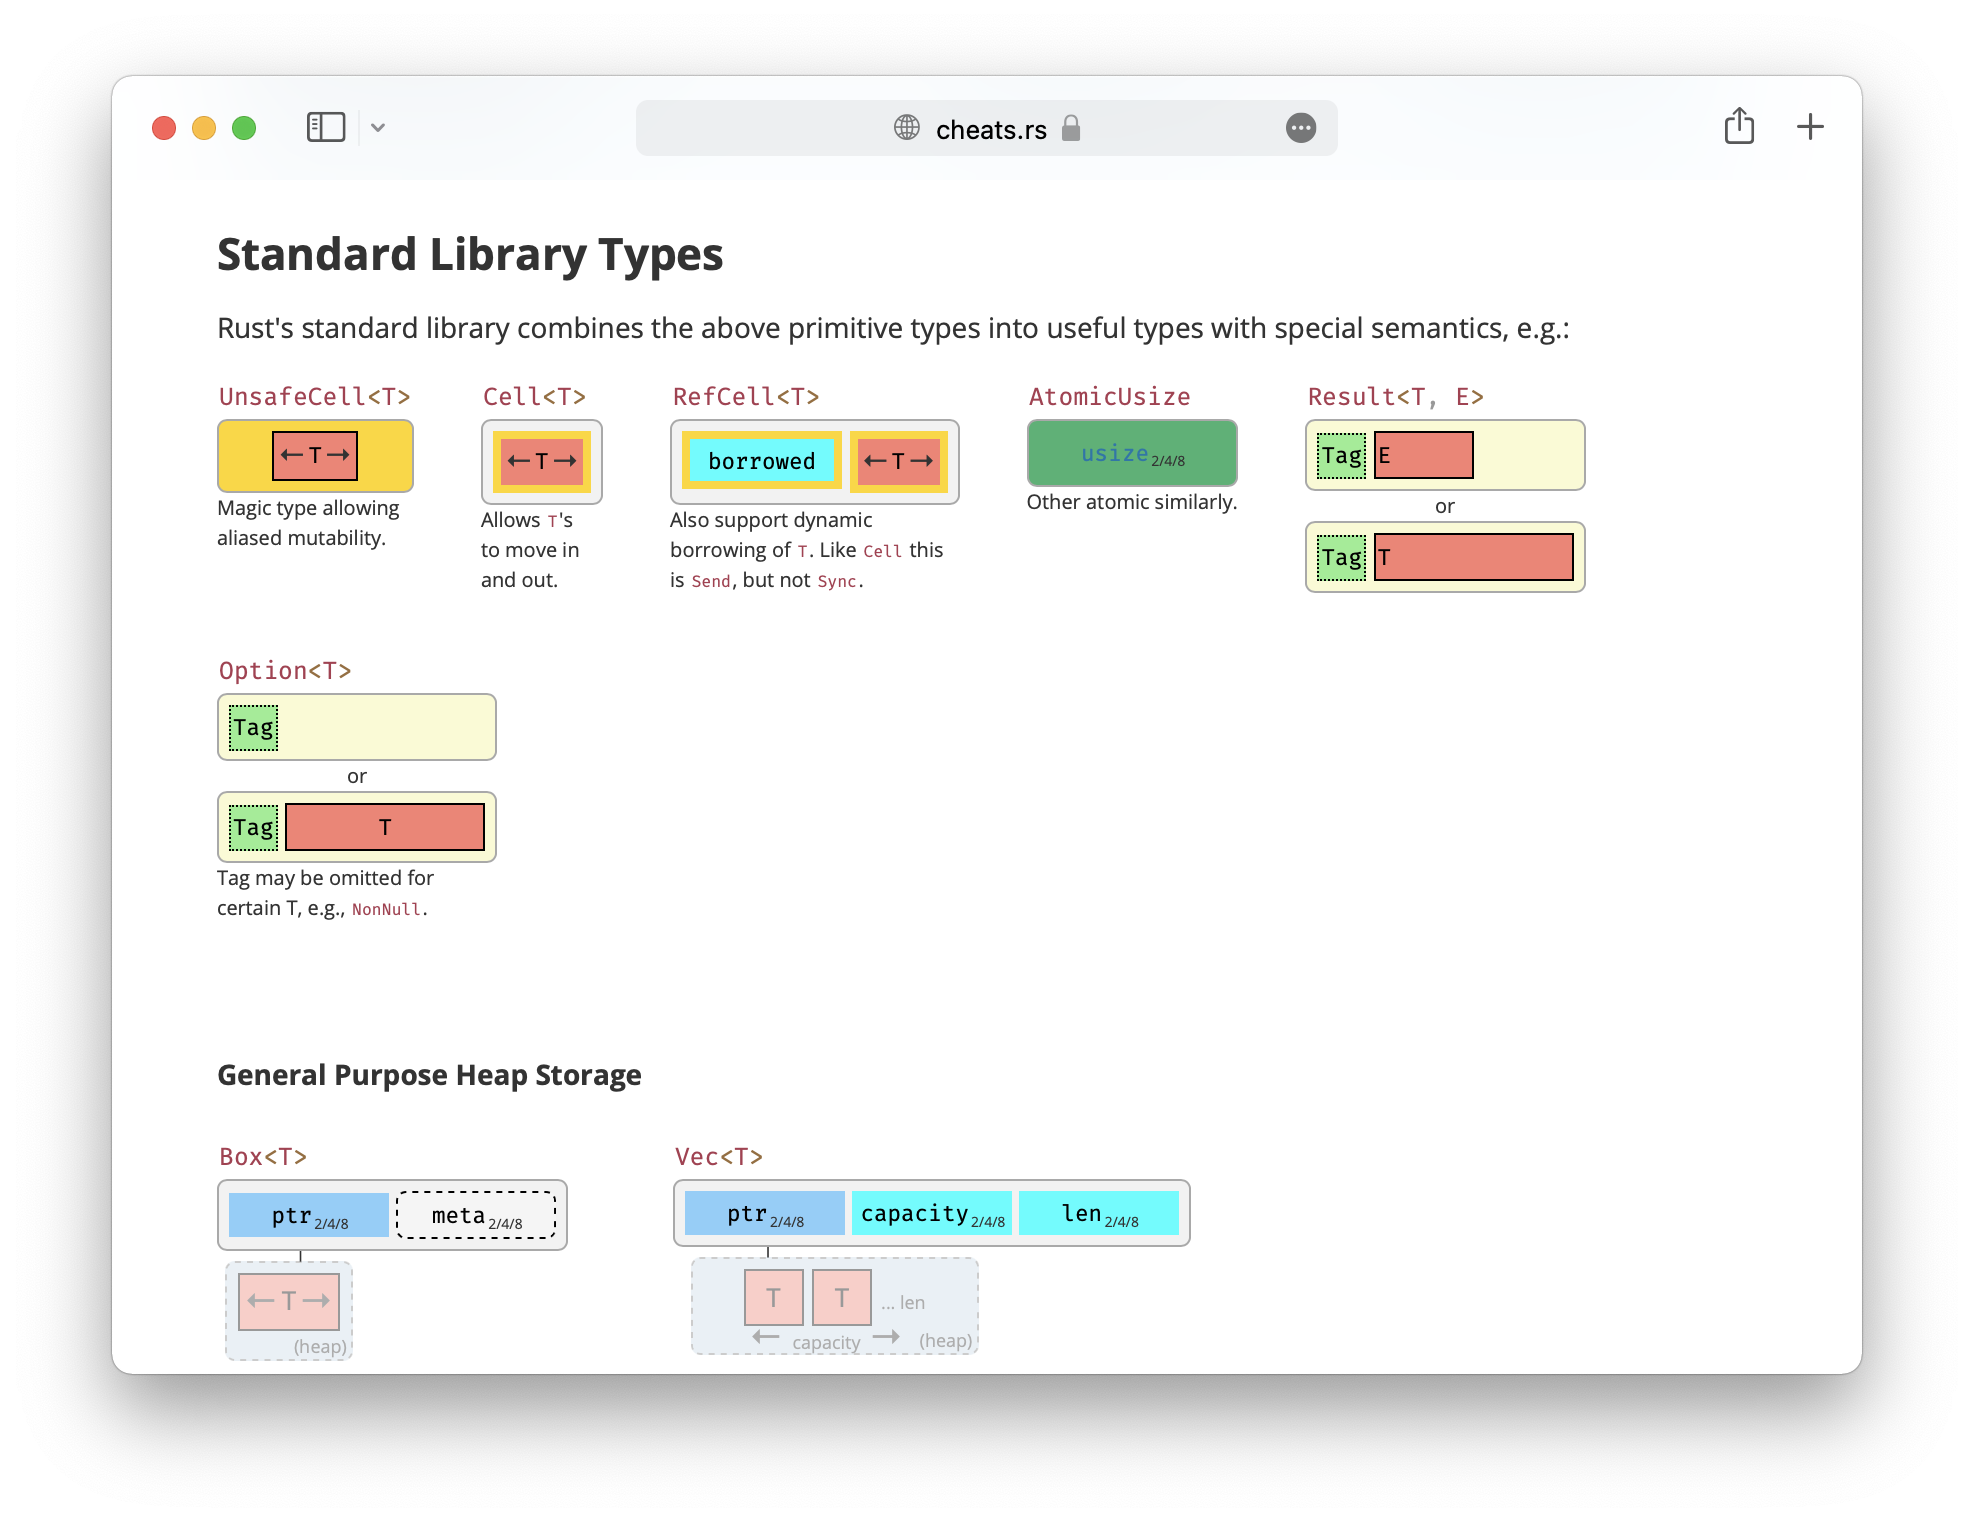
Task: Click the green usize atomic box
Action: coord(1131,454)
